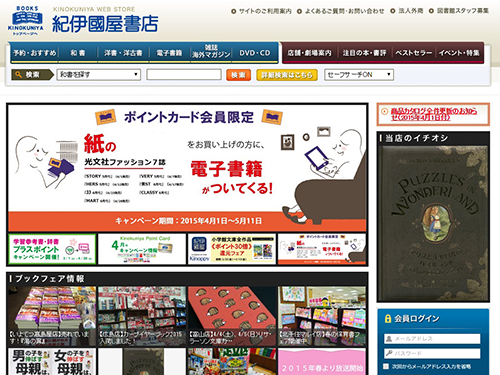Open the Puzzles in Wonderland book cover
The height and width of the screenshot is (375, 500).
(x=433, y=223)
